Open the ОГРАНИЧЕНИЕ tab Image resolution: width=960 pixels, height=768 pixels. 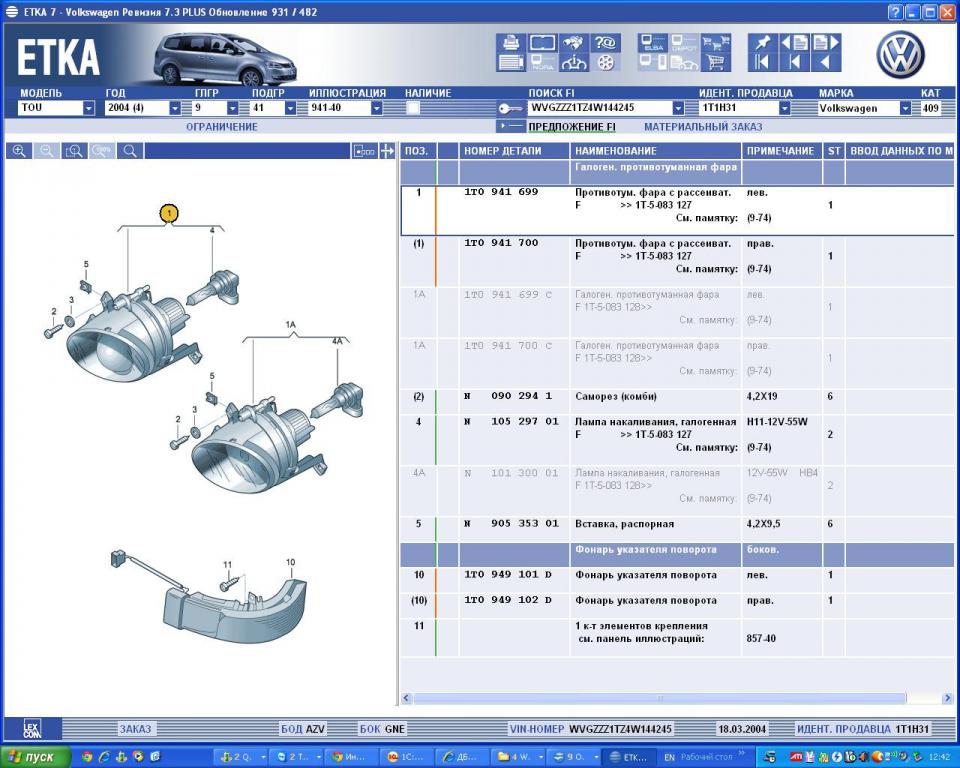pyautogui.click(x=222, y=127)
